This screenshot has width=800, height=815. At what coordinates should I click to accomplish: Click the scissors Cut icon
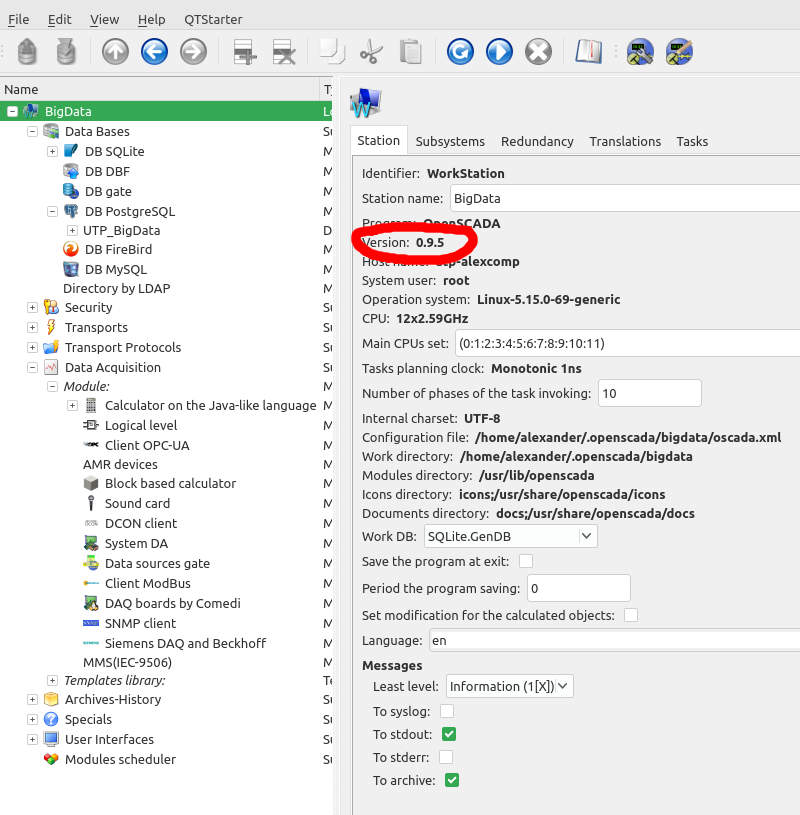pos(371,52)
